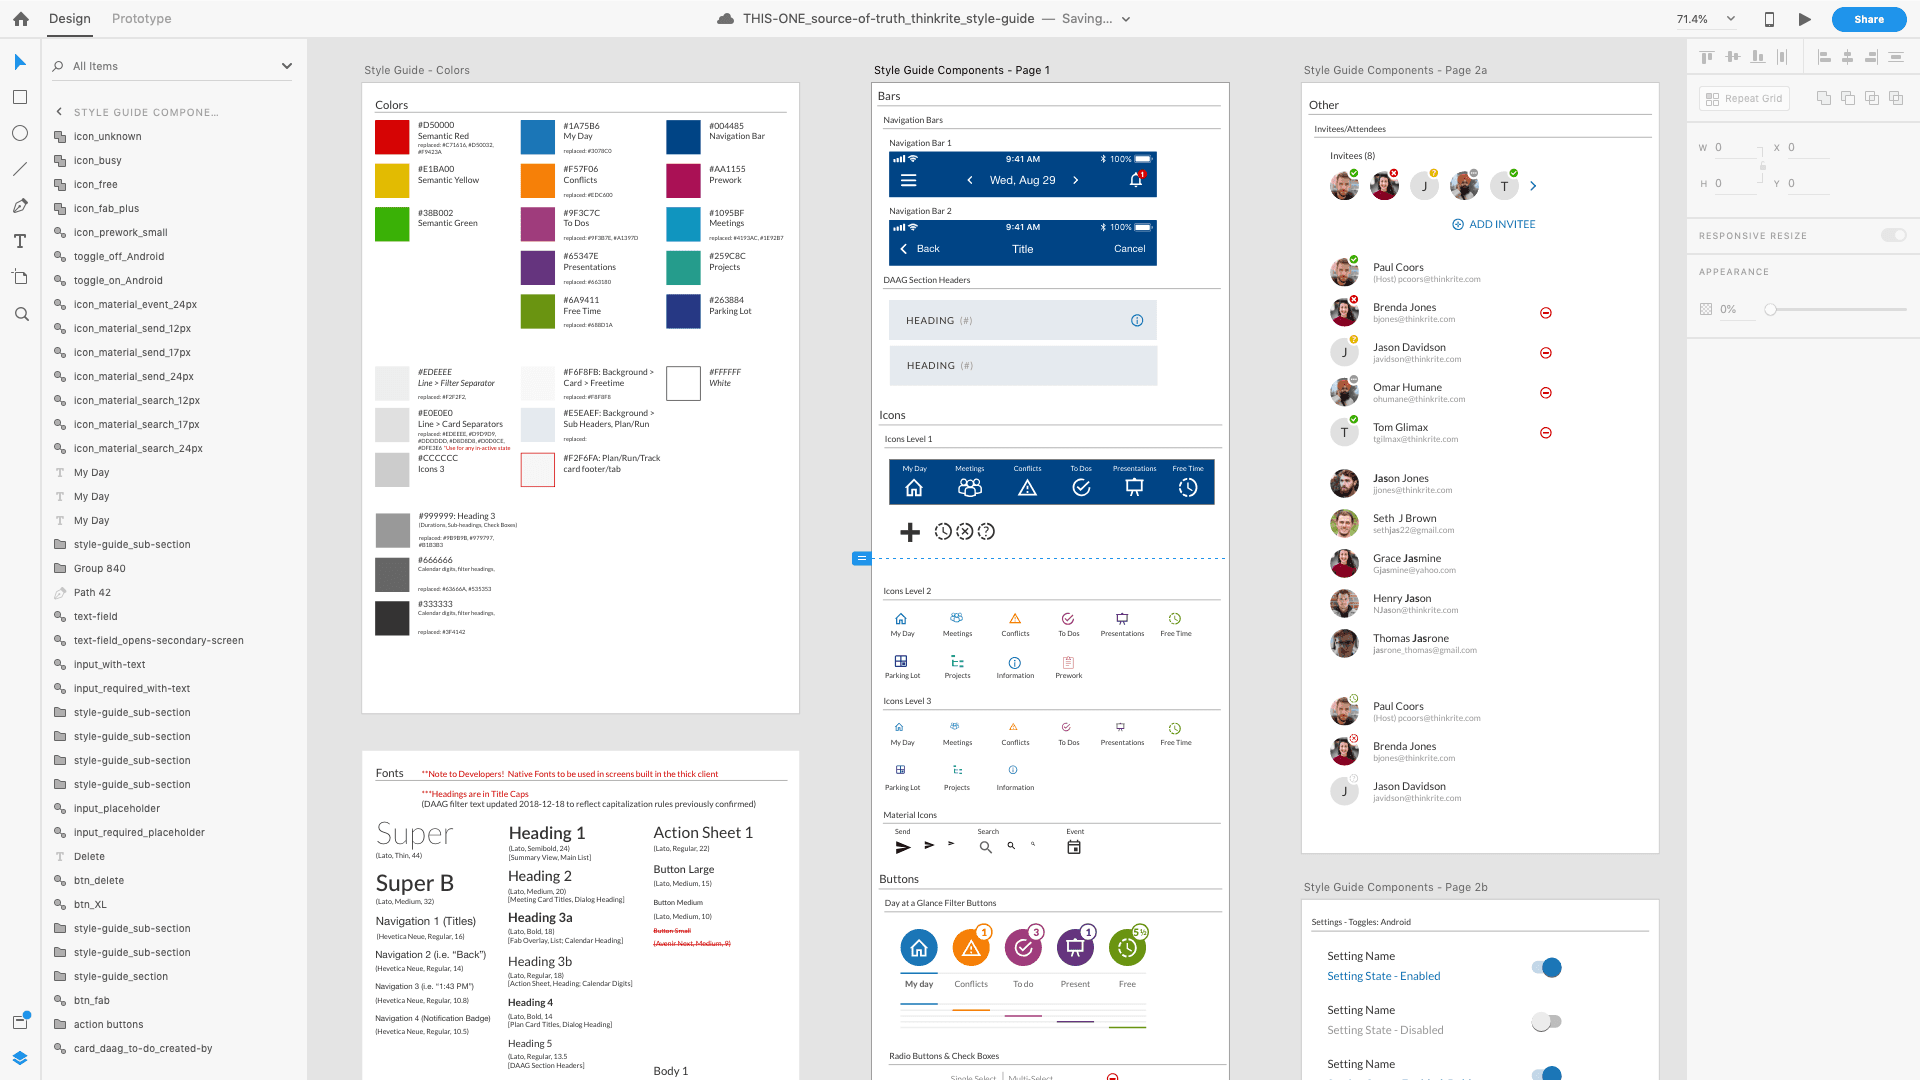1920x1080 pixels.
Task: Toggle the disabled Setting State switch
Action: (1546, 1021)
